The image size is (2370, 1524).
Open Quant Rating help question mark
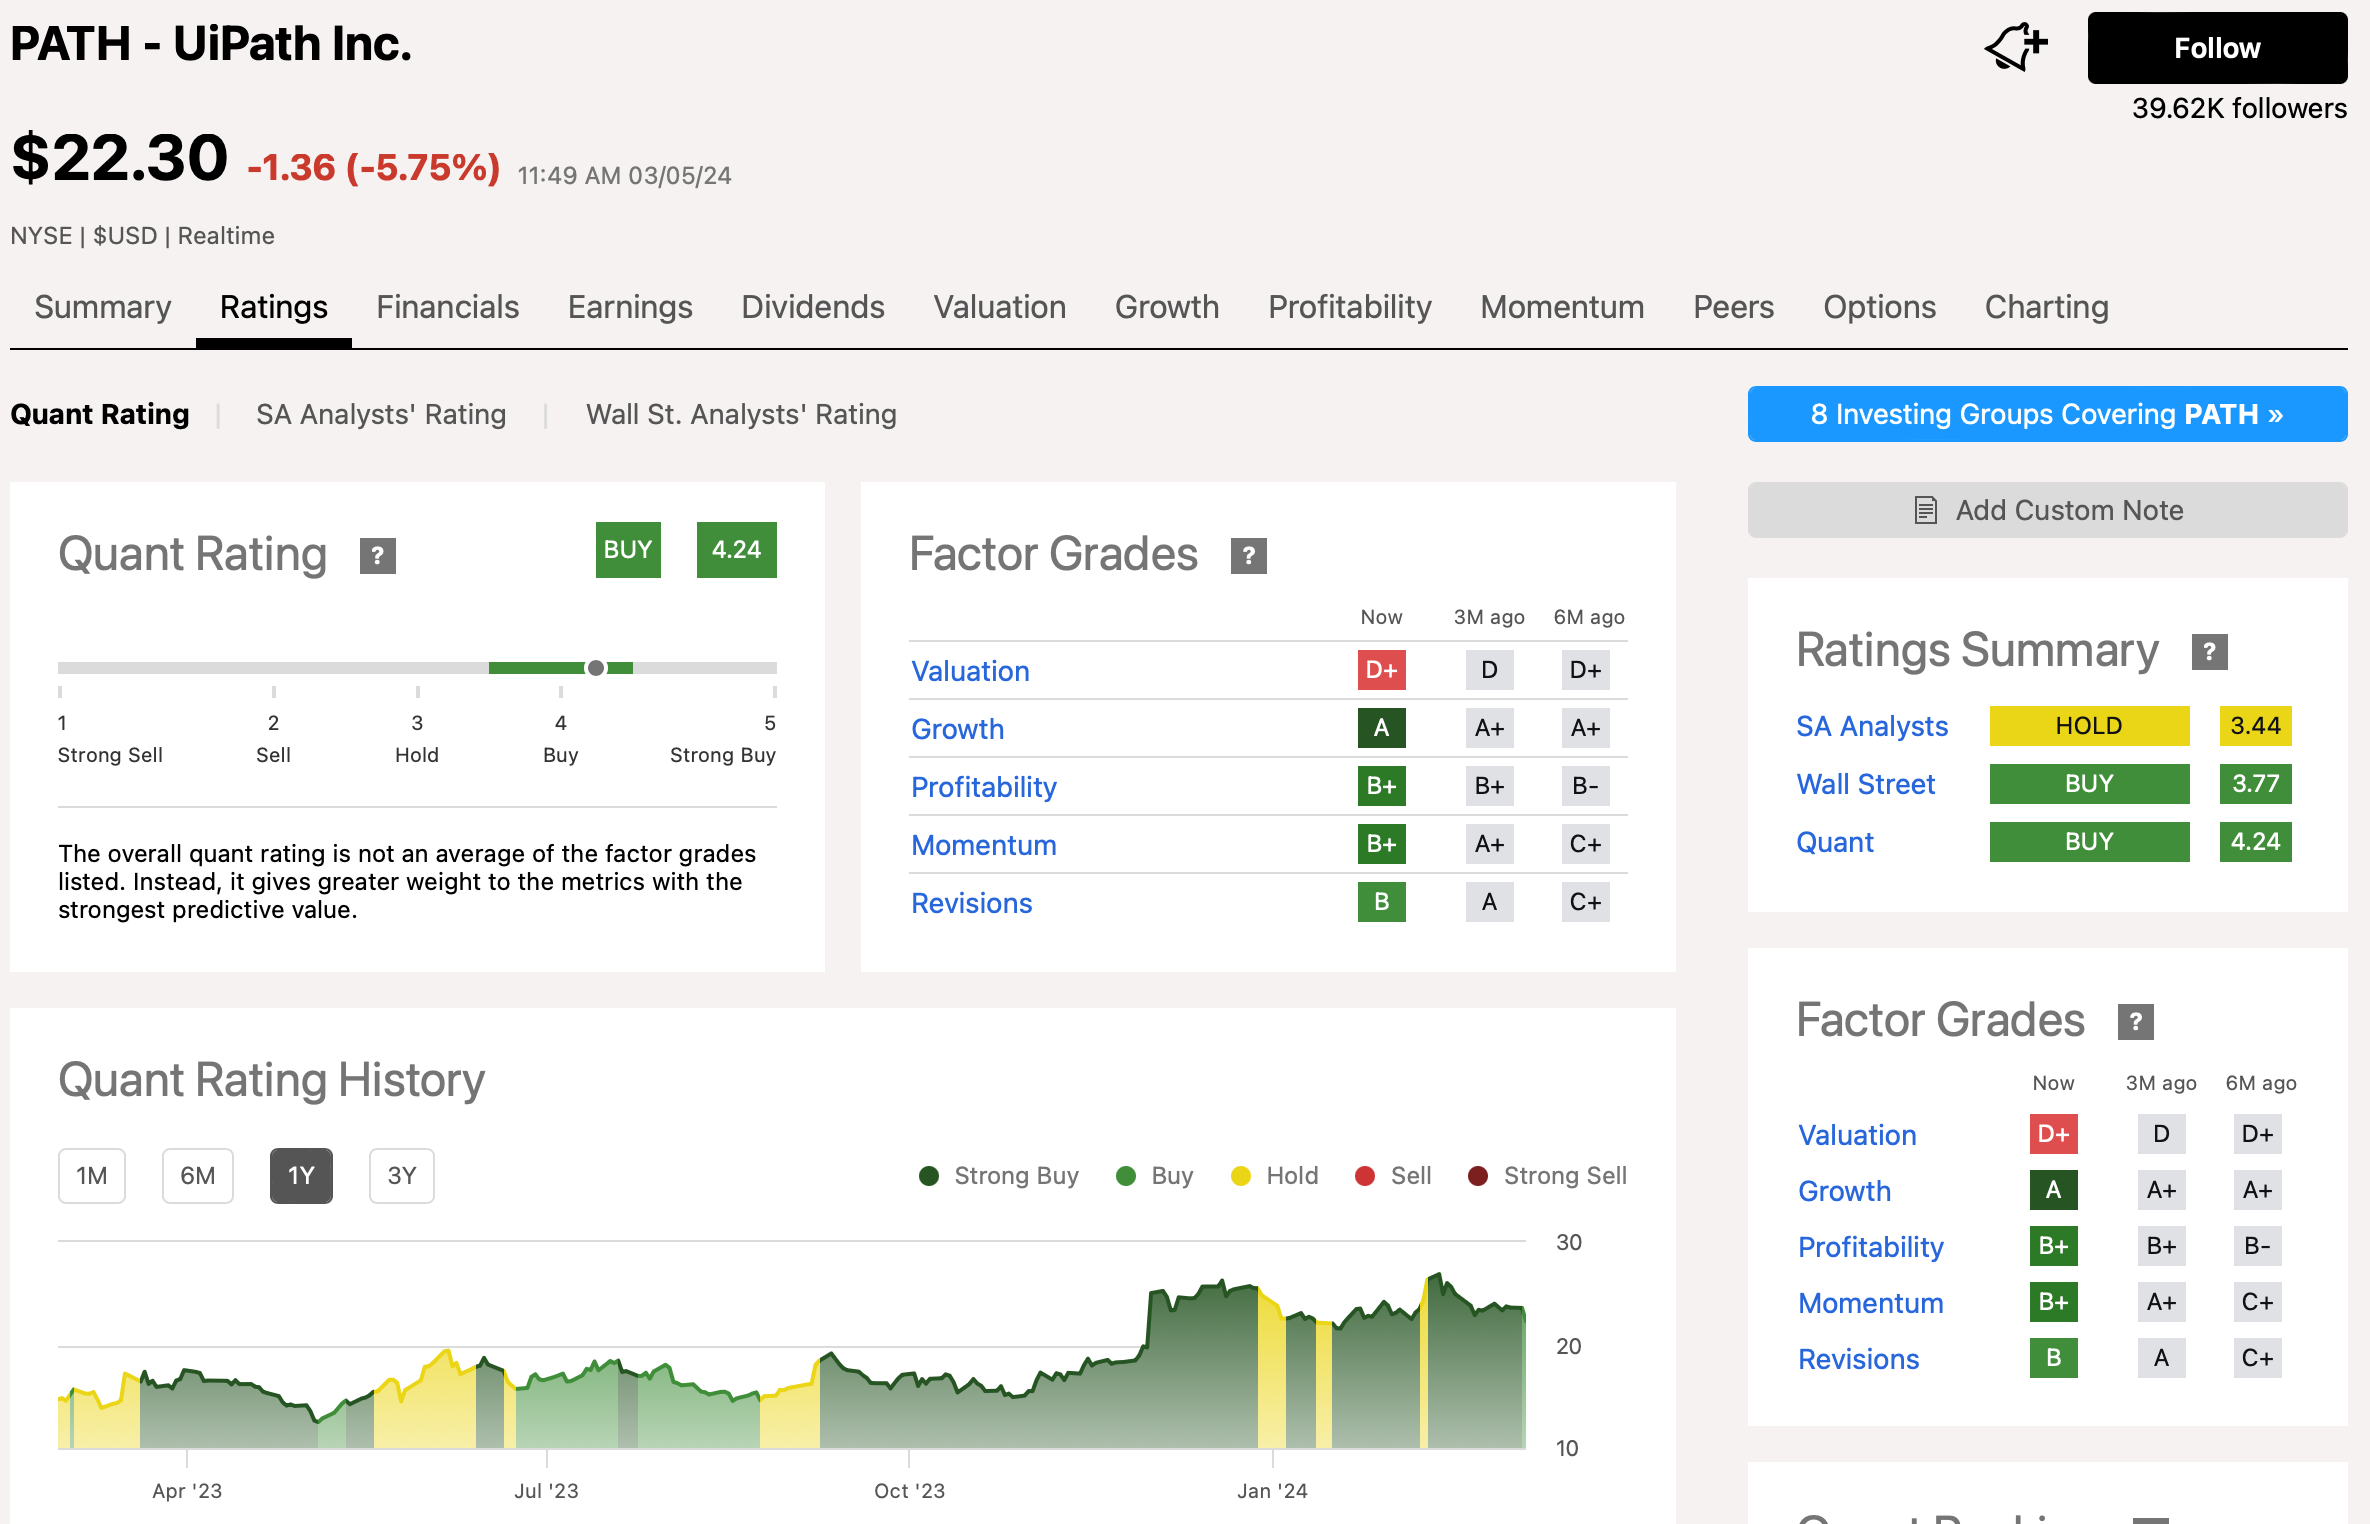(x=378, y=556)
